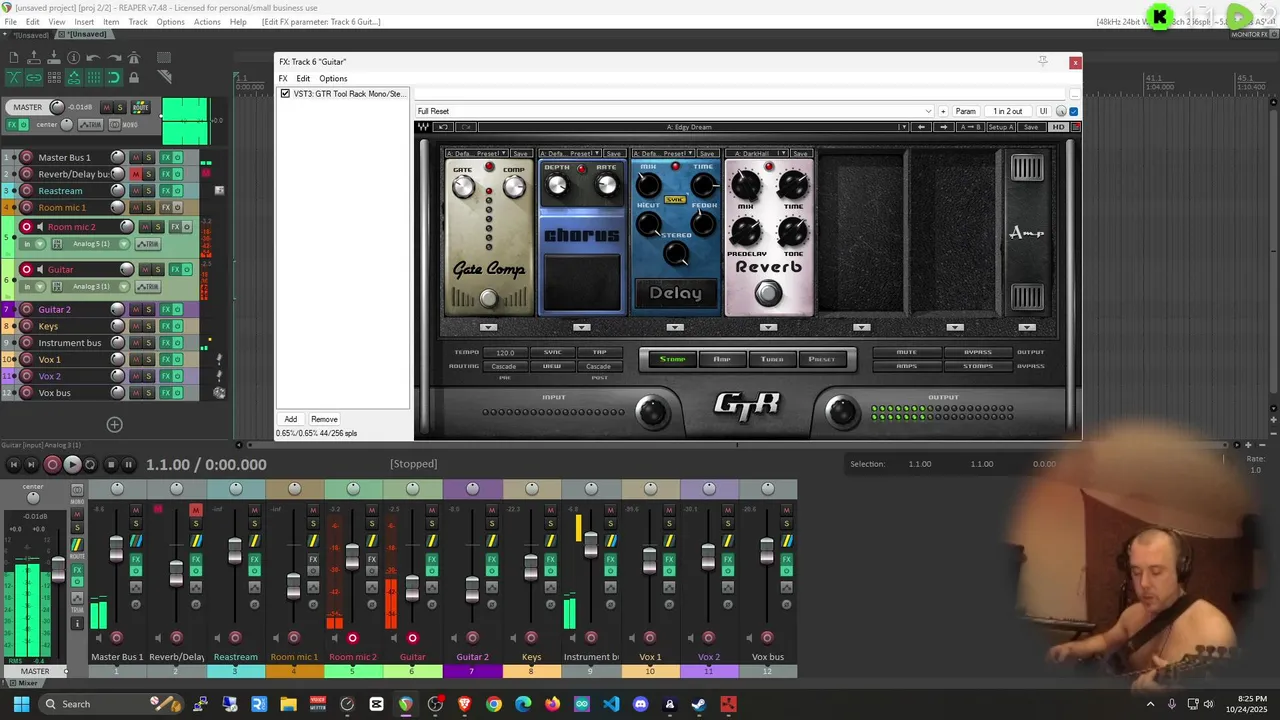The width and height of the screenshot is (1280, 720).
Task: Click the transport Play button
Action: tap(72, 464)
